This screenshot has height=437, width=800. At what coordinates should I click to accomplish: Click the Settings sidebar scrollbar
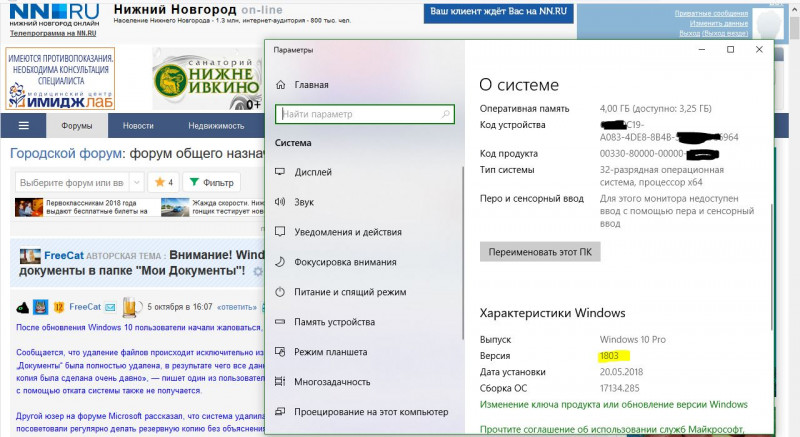[x=463, y=252]
